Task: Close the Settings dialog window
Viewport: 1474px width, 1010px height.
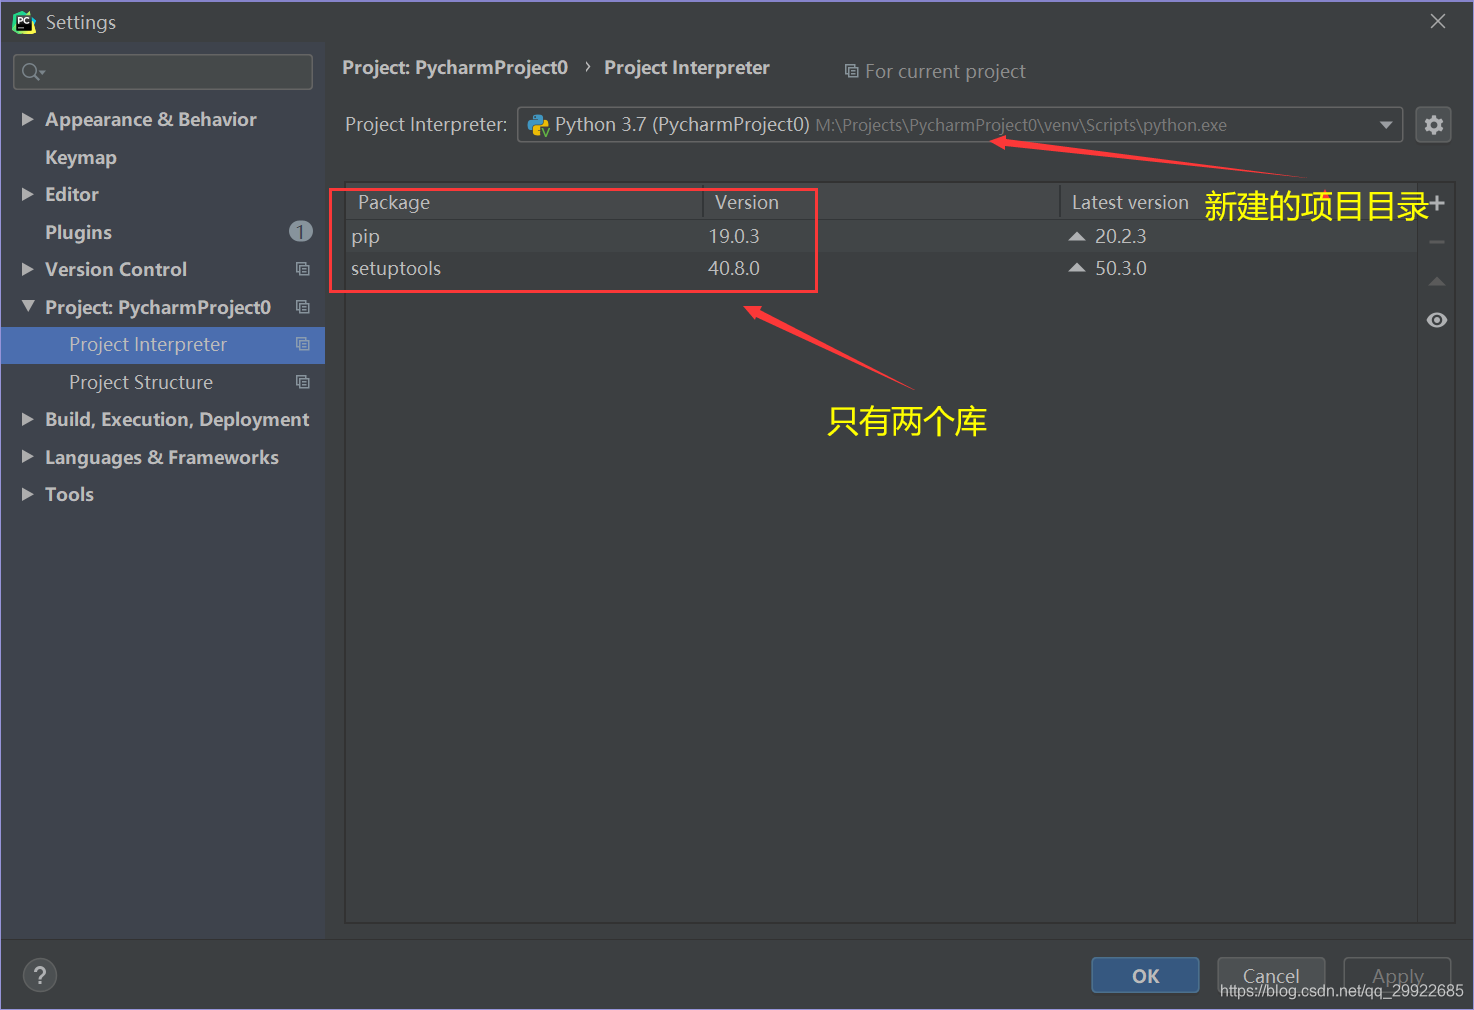Action: [x=1438, y=21]
